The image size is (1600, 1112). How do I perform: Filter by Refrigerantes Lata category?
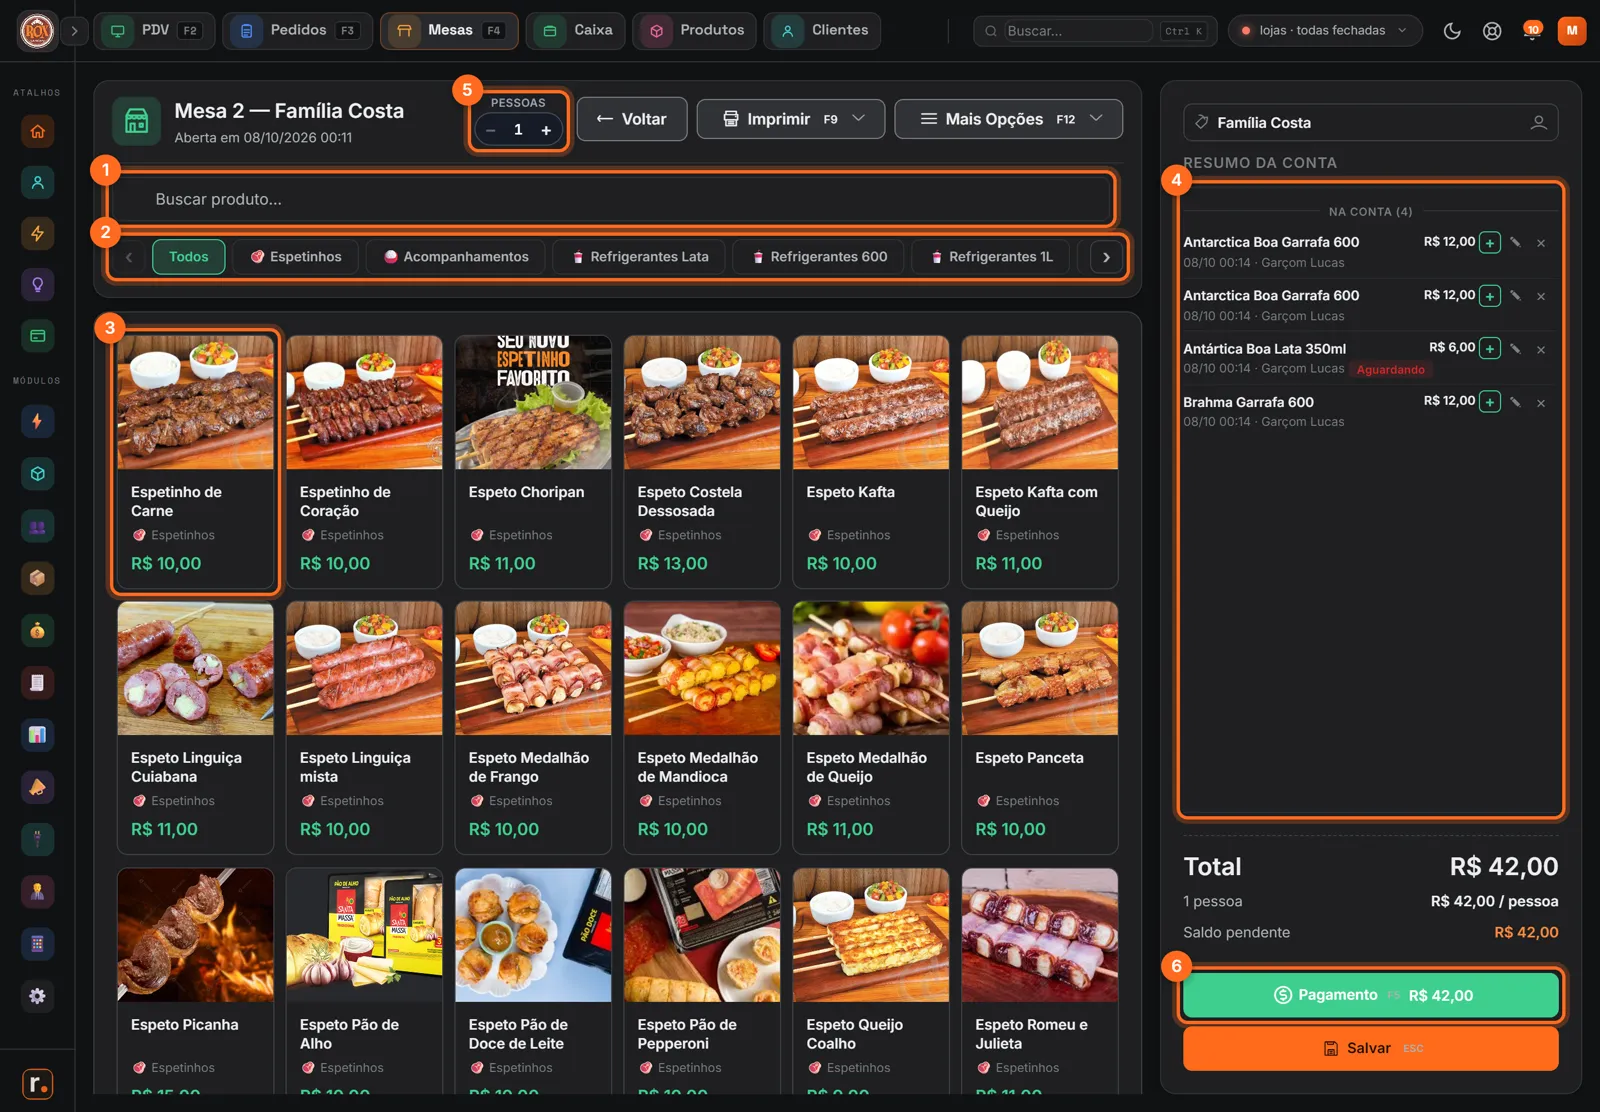[639, 257]
